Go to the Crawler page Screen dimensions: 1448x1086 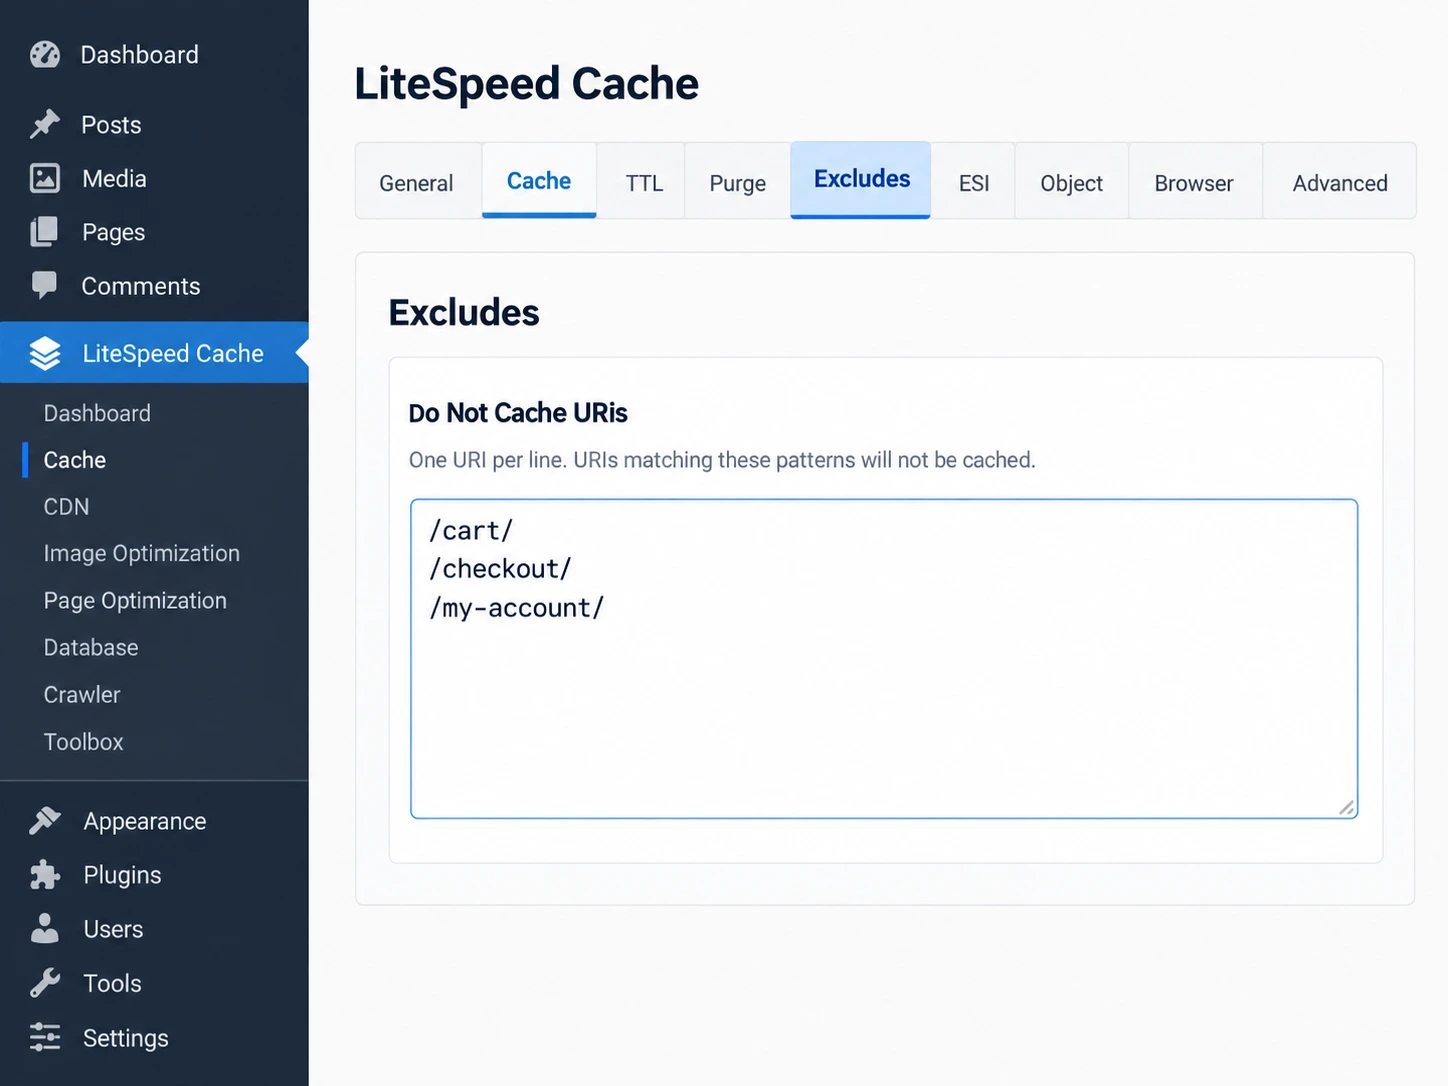tap(82, 694)
